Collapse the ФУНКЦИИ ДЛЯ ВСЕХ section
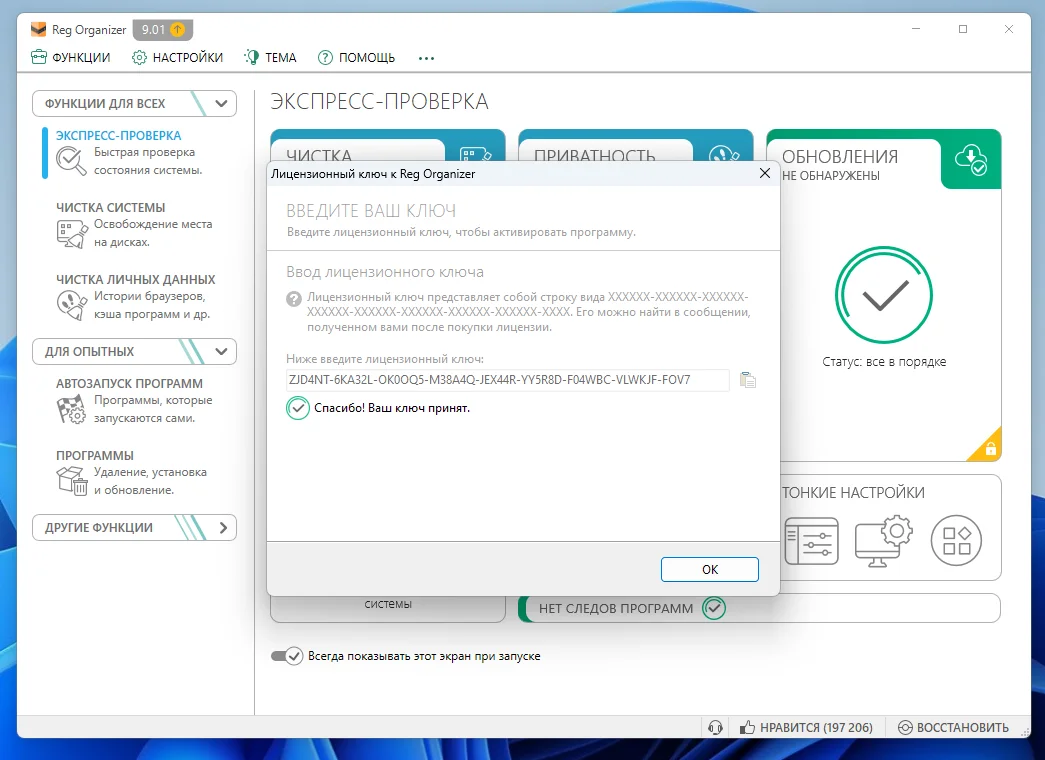Viewport: 1045px width, 760px height. coord(135,103)
